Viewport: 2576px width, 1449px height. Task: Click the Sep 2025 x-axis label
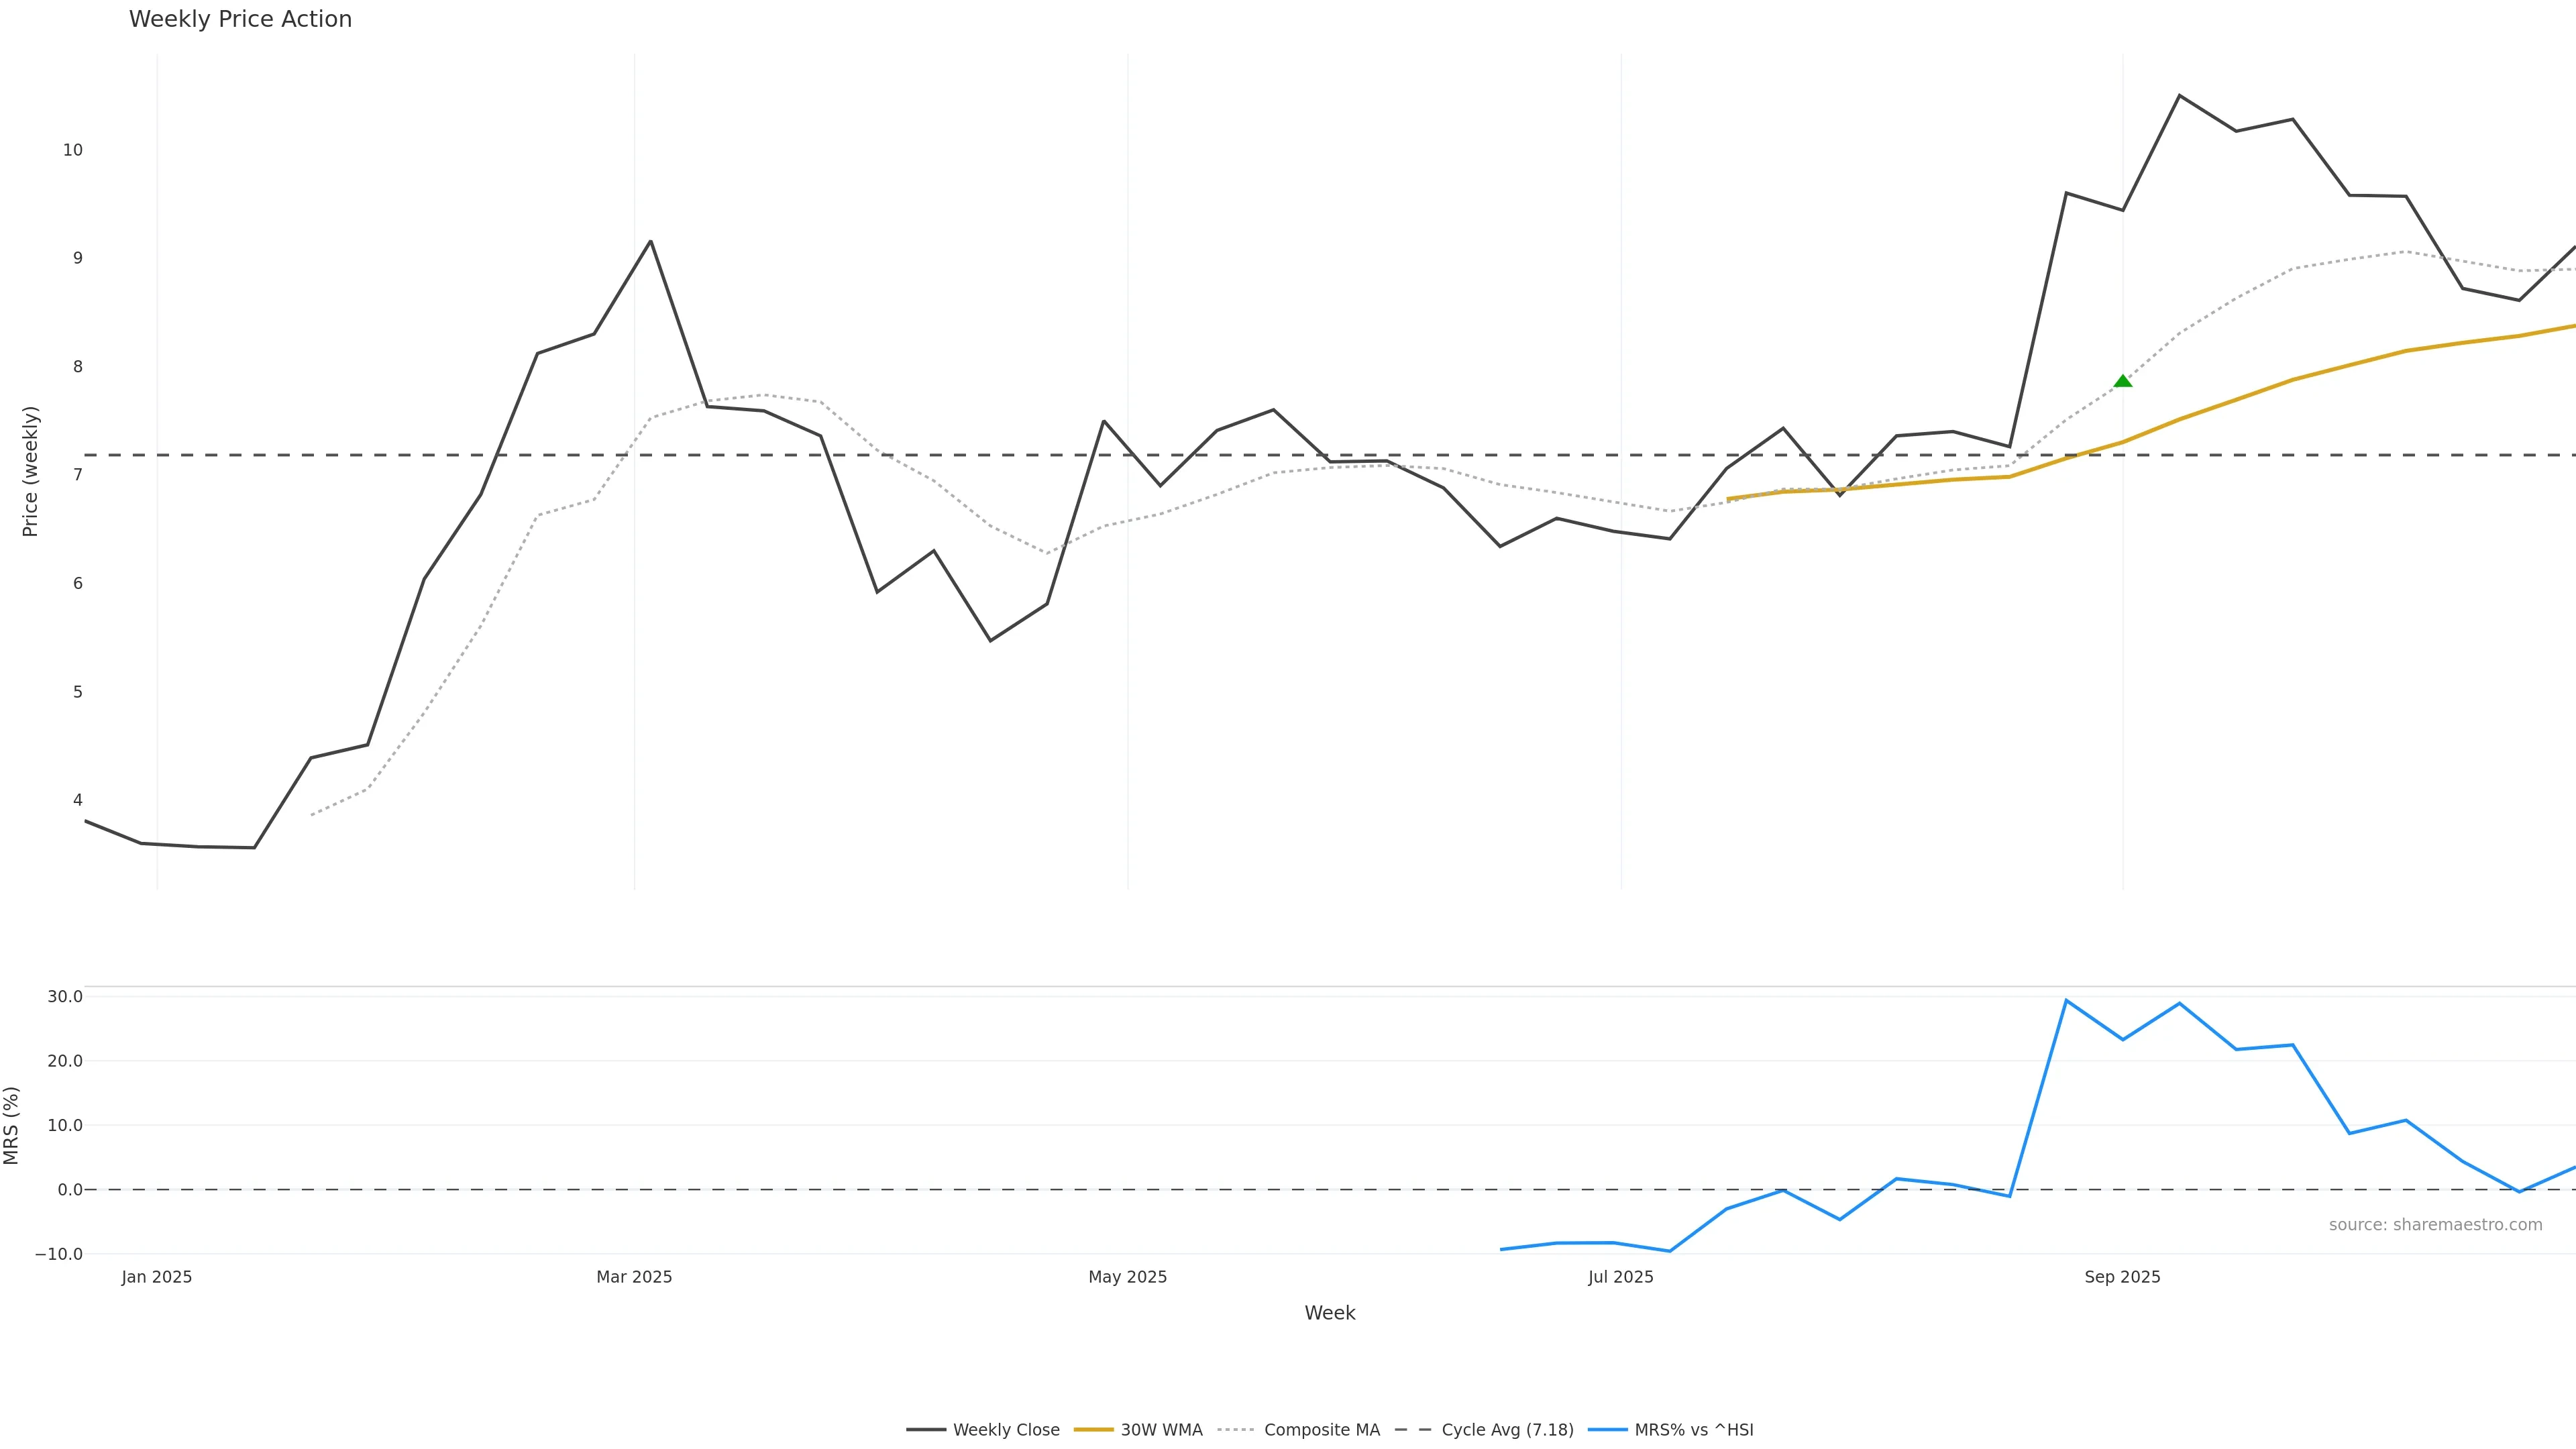click(2122, 1277)
